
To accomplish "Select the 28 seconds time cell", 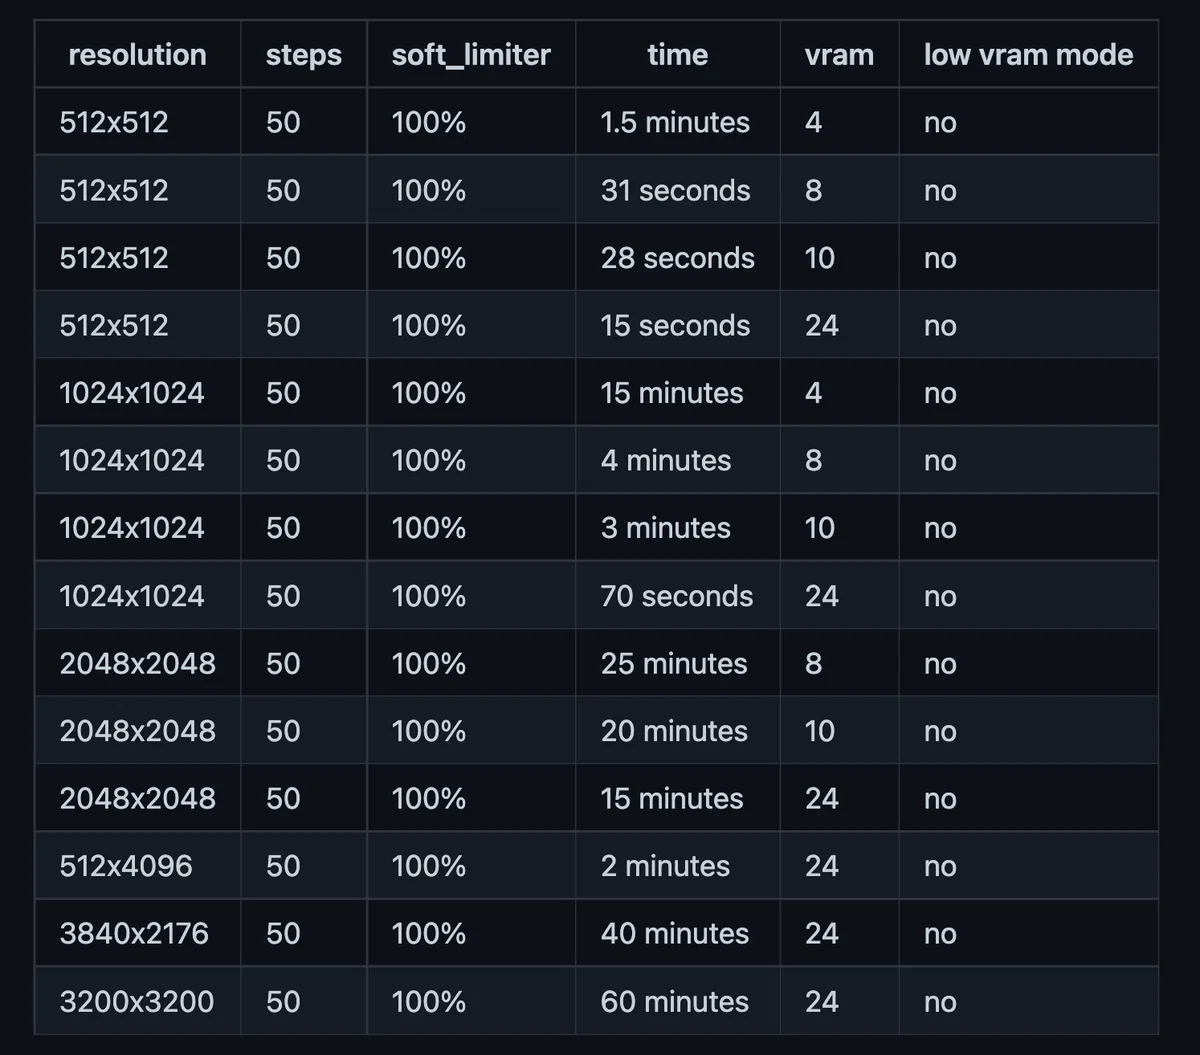I will click(x=677, y=258).
